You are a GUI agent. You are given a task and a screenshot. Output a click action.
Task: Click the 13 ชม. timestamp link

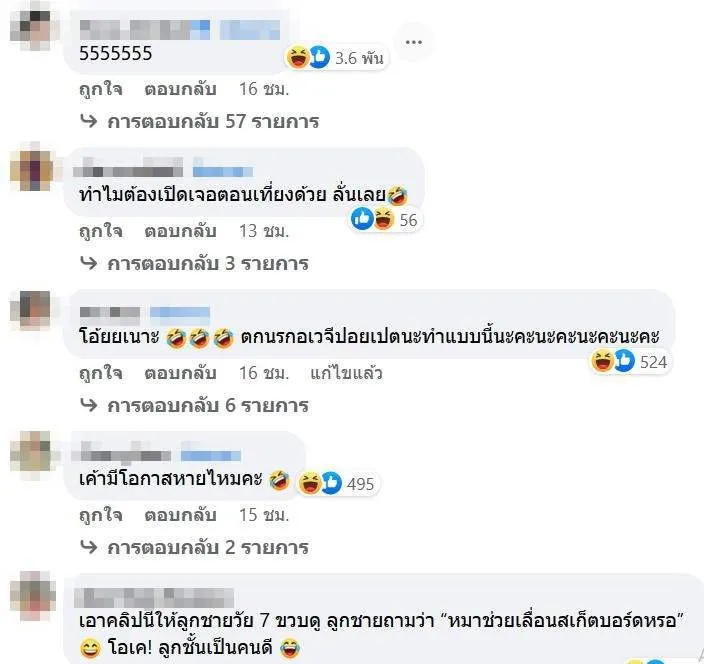click(x=264, y=231)
